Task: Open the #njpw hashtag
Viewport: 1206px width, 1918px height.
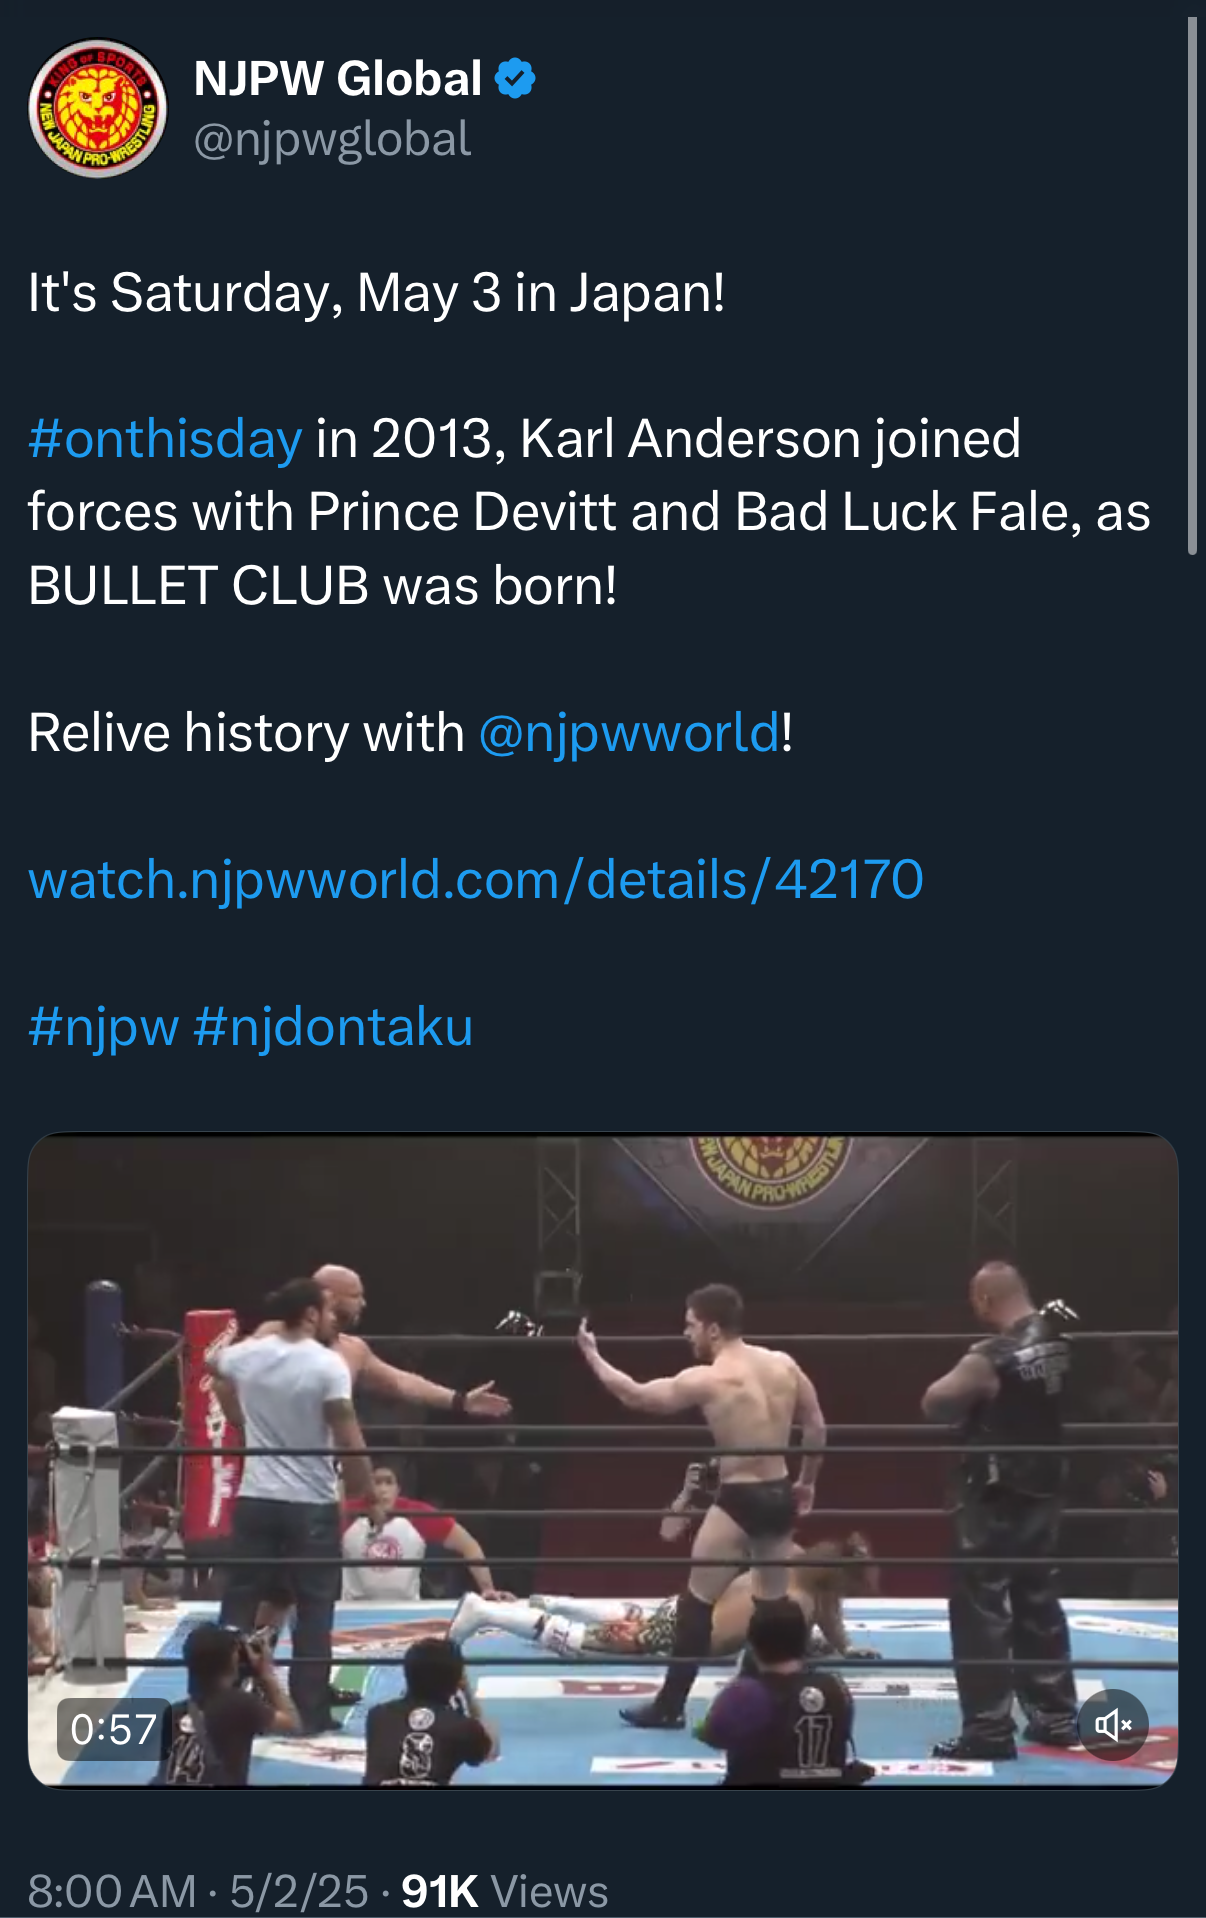Action: click(x=104, y=1027)
